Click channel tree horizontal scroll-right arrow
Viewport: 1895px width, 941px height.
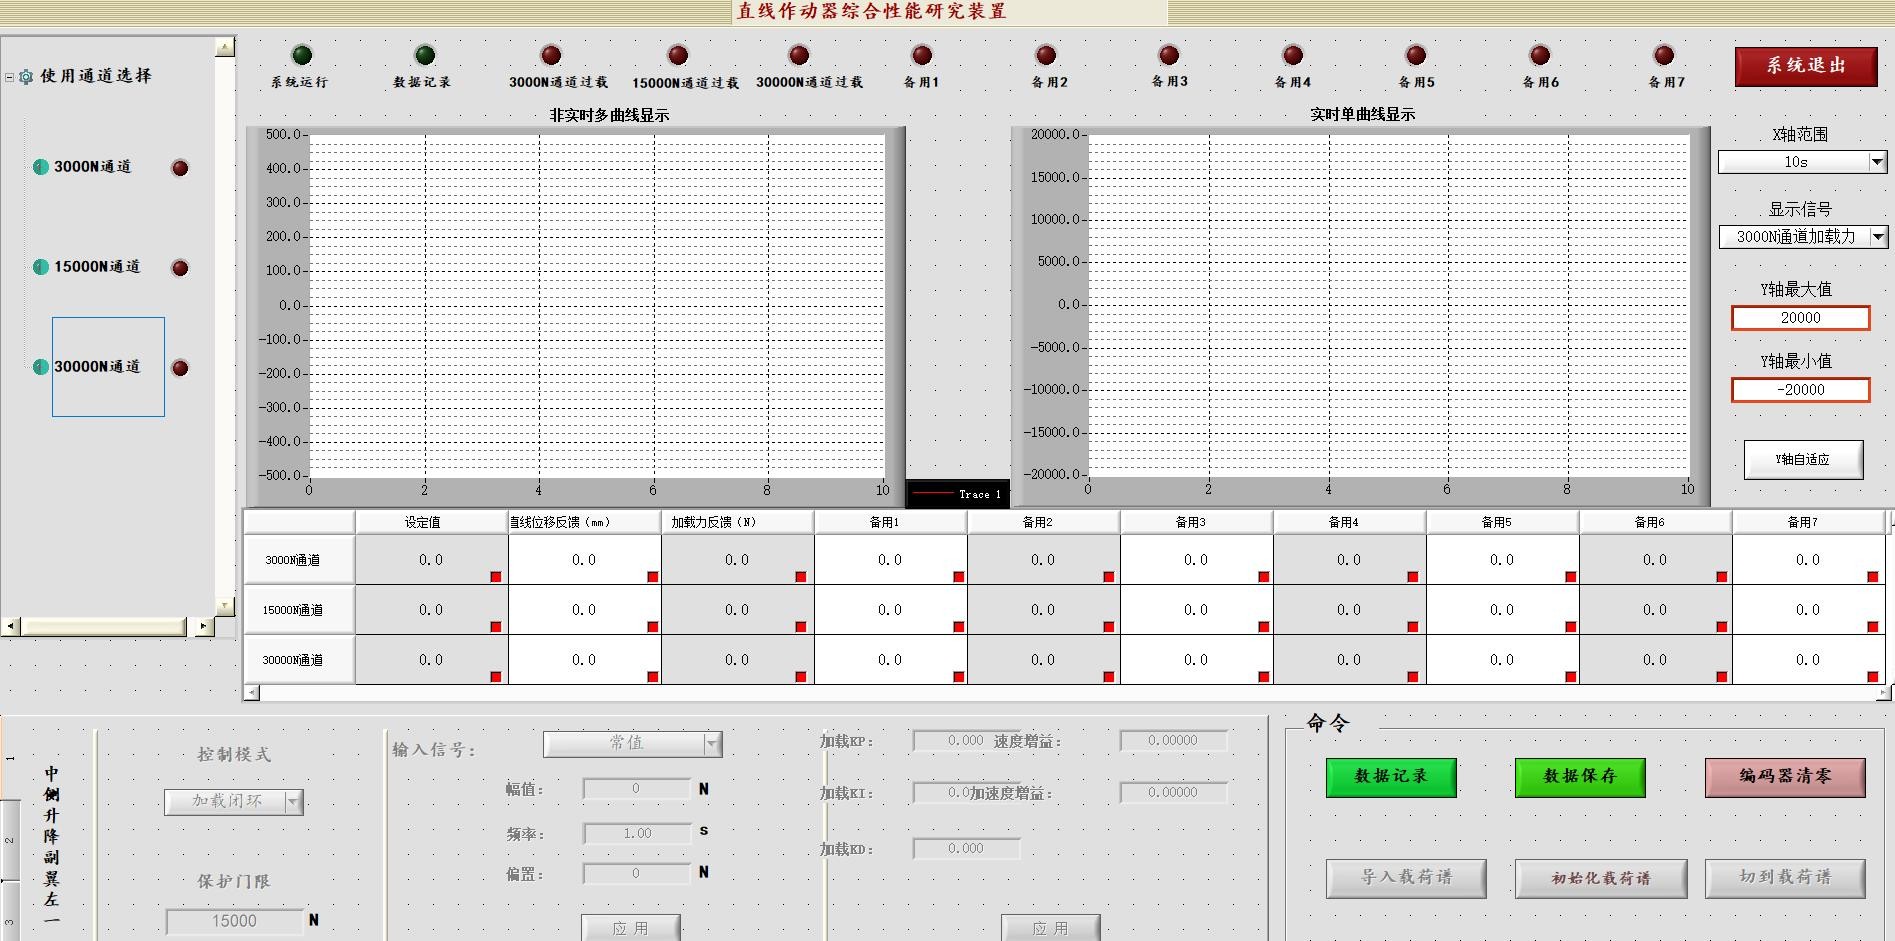click(x=203, y=626)
